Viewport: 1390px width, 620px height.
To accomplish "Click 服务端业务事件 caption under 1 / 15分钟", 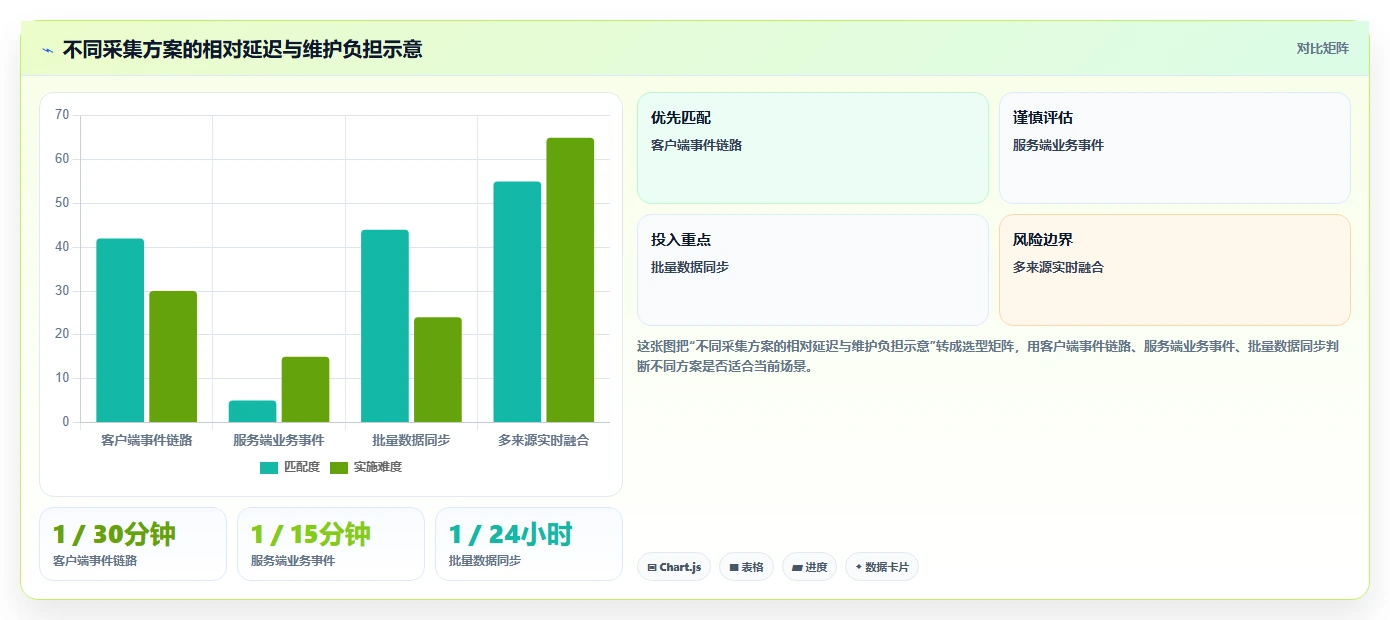I will click(x=293, y=561).
